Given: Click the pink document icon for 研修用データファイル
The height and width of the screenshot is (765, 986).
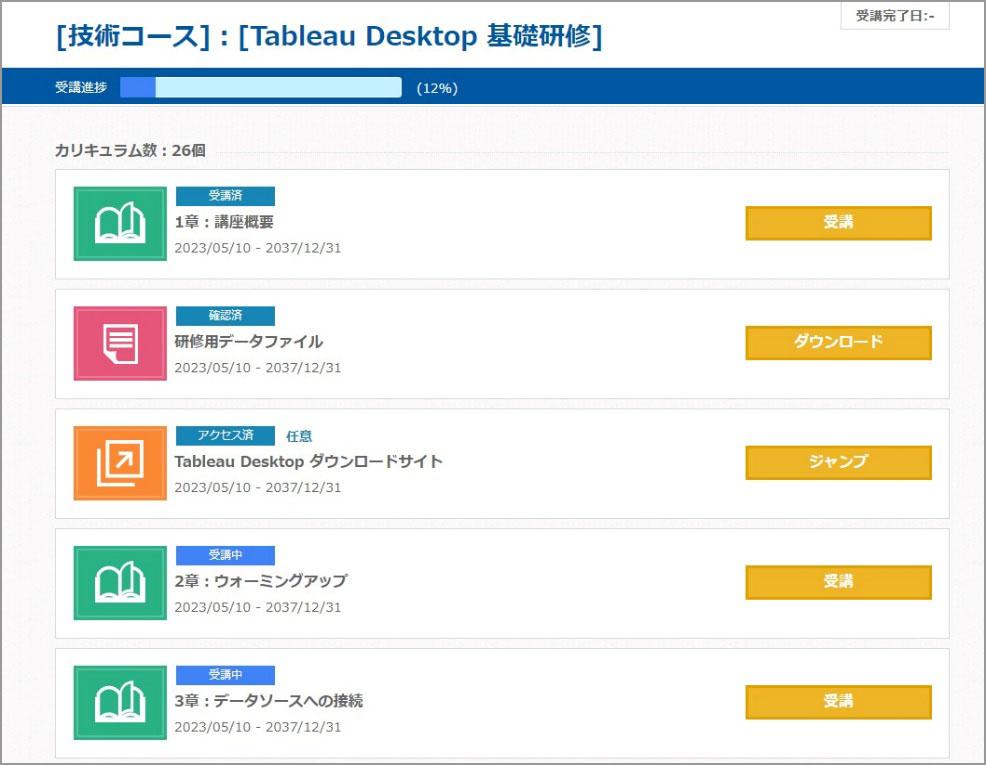Looking at the screenshot, I should pyautogui.click(x=120, y=344).
